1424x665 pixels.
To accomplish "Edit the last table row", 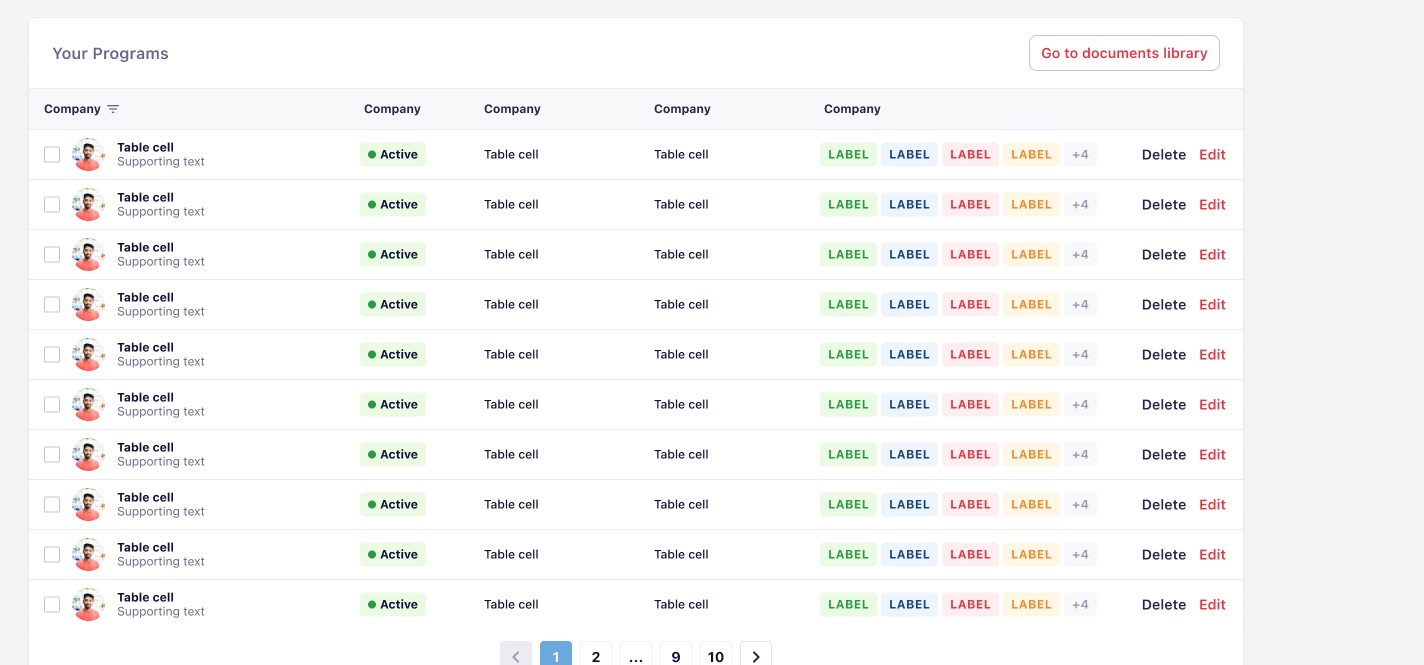I will point(1212,605).
